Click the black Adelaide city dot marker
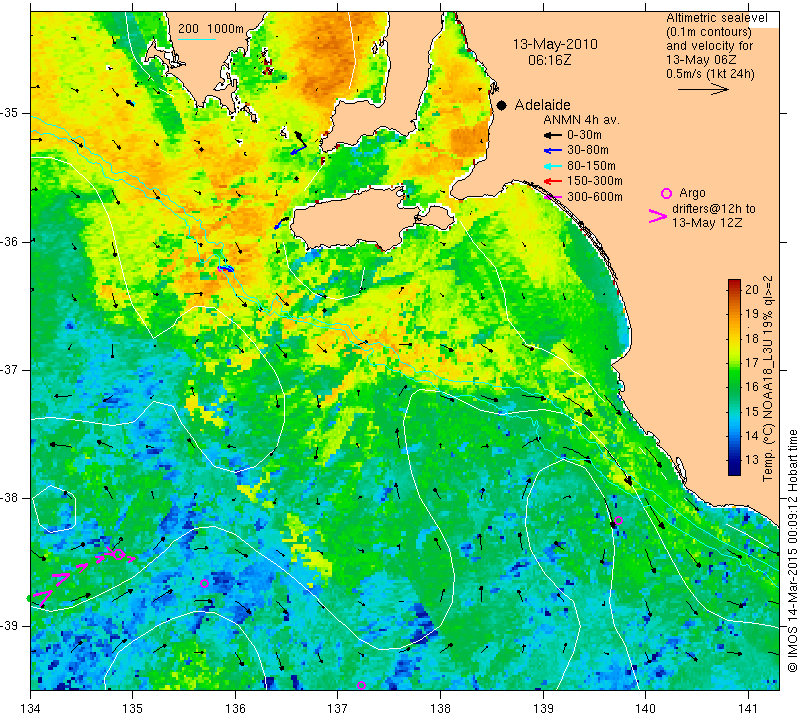Viewport: 800px width, 720px height. pos(502,106)
